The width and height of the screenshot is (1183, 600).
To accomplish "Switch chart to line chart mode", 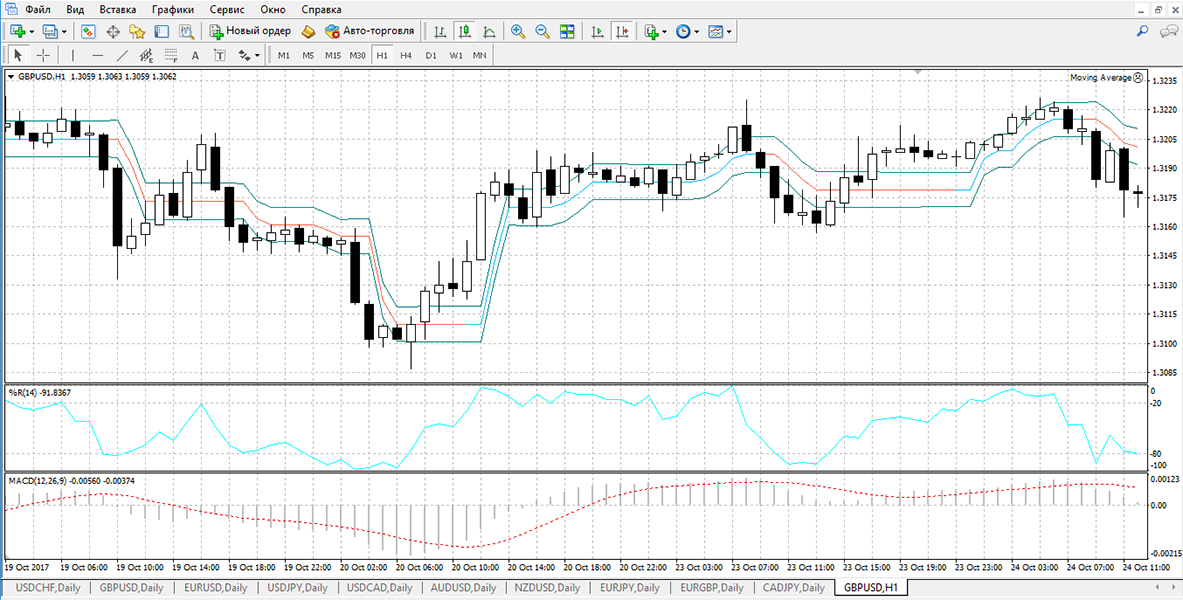I will tap(489, 31).
